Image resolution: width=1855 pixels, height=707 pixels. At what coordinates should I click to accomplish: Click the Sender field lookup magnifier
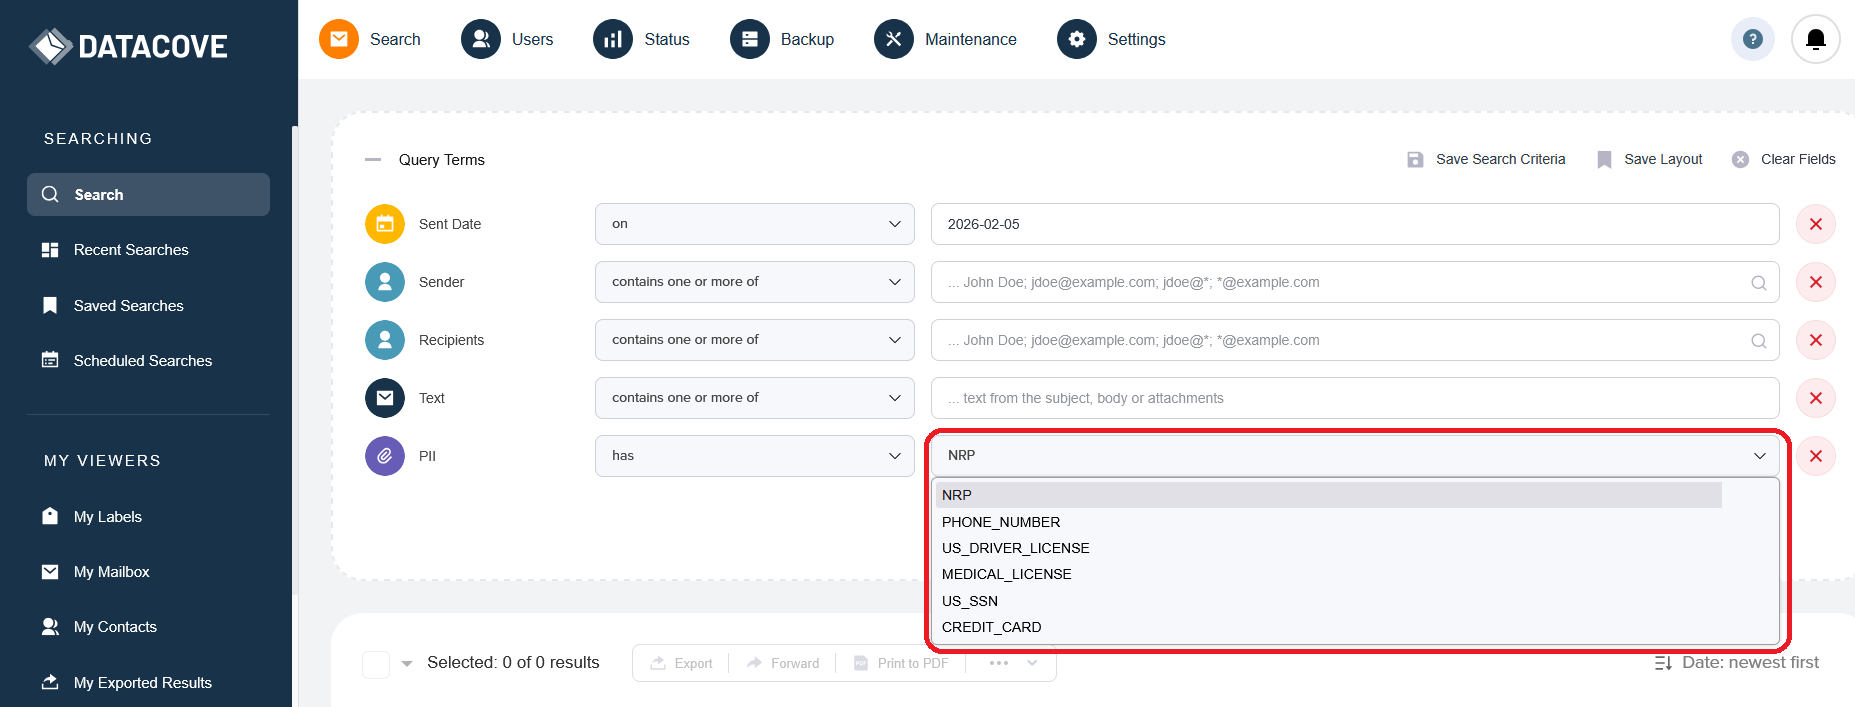[x=1759, y=283]
